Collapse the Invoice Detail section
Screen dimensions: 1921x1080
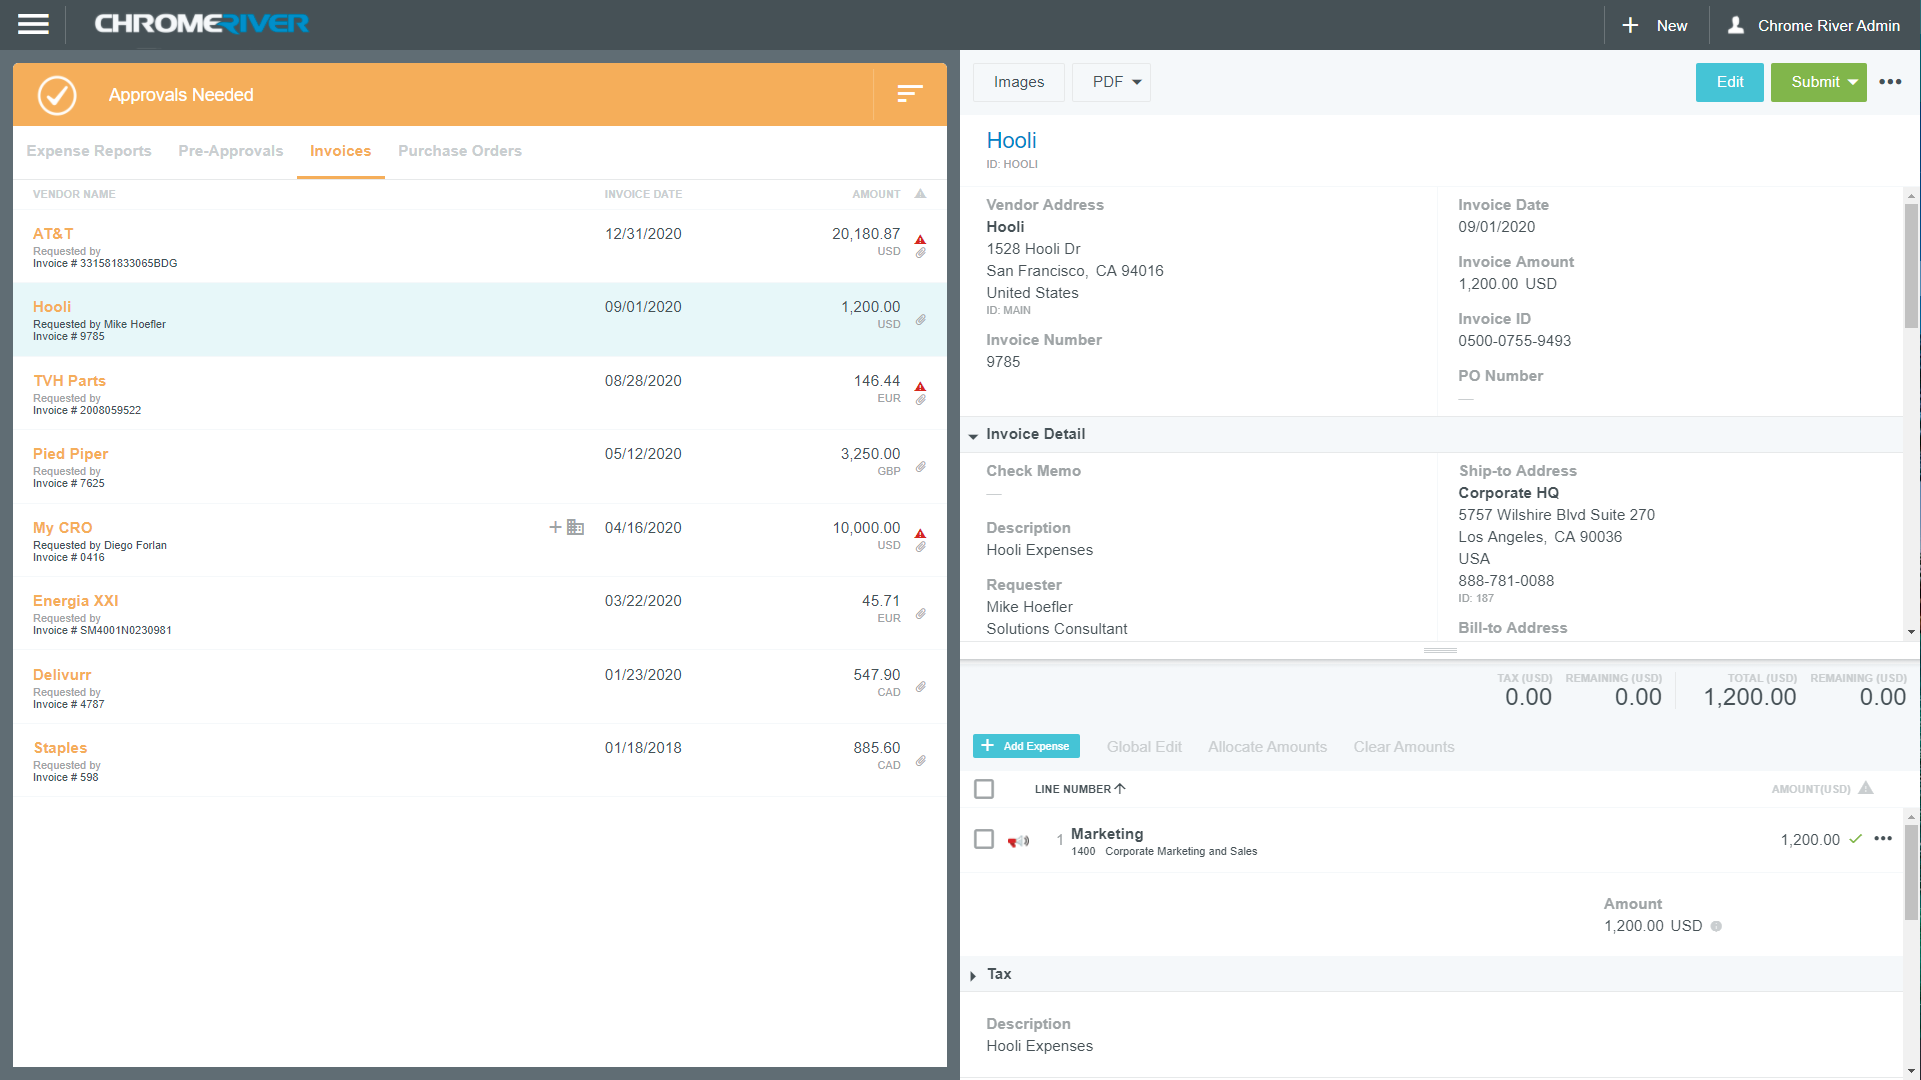(973, 435)
